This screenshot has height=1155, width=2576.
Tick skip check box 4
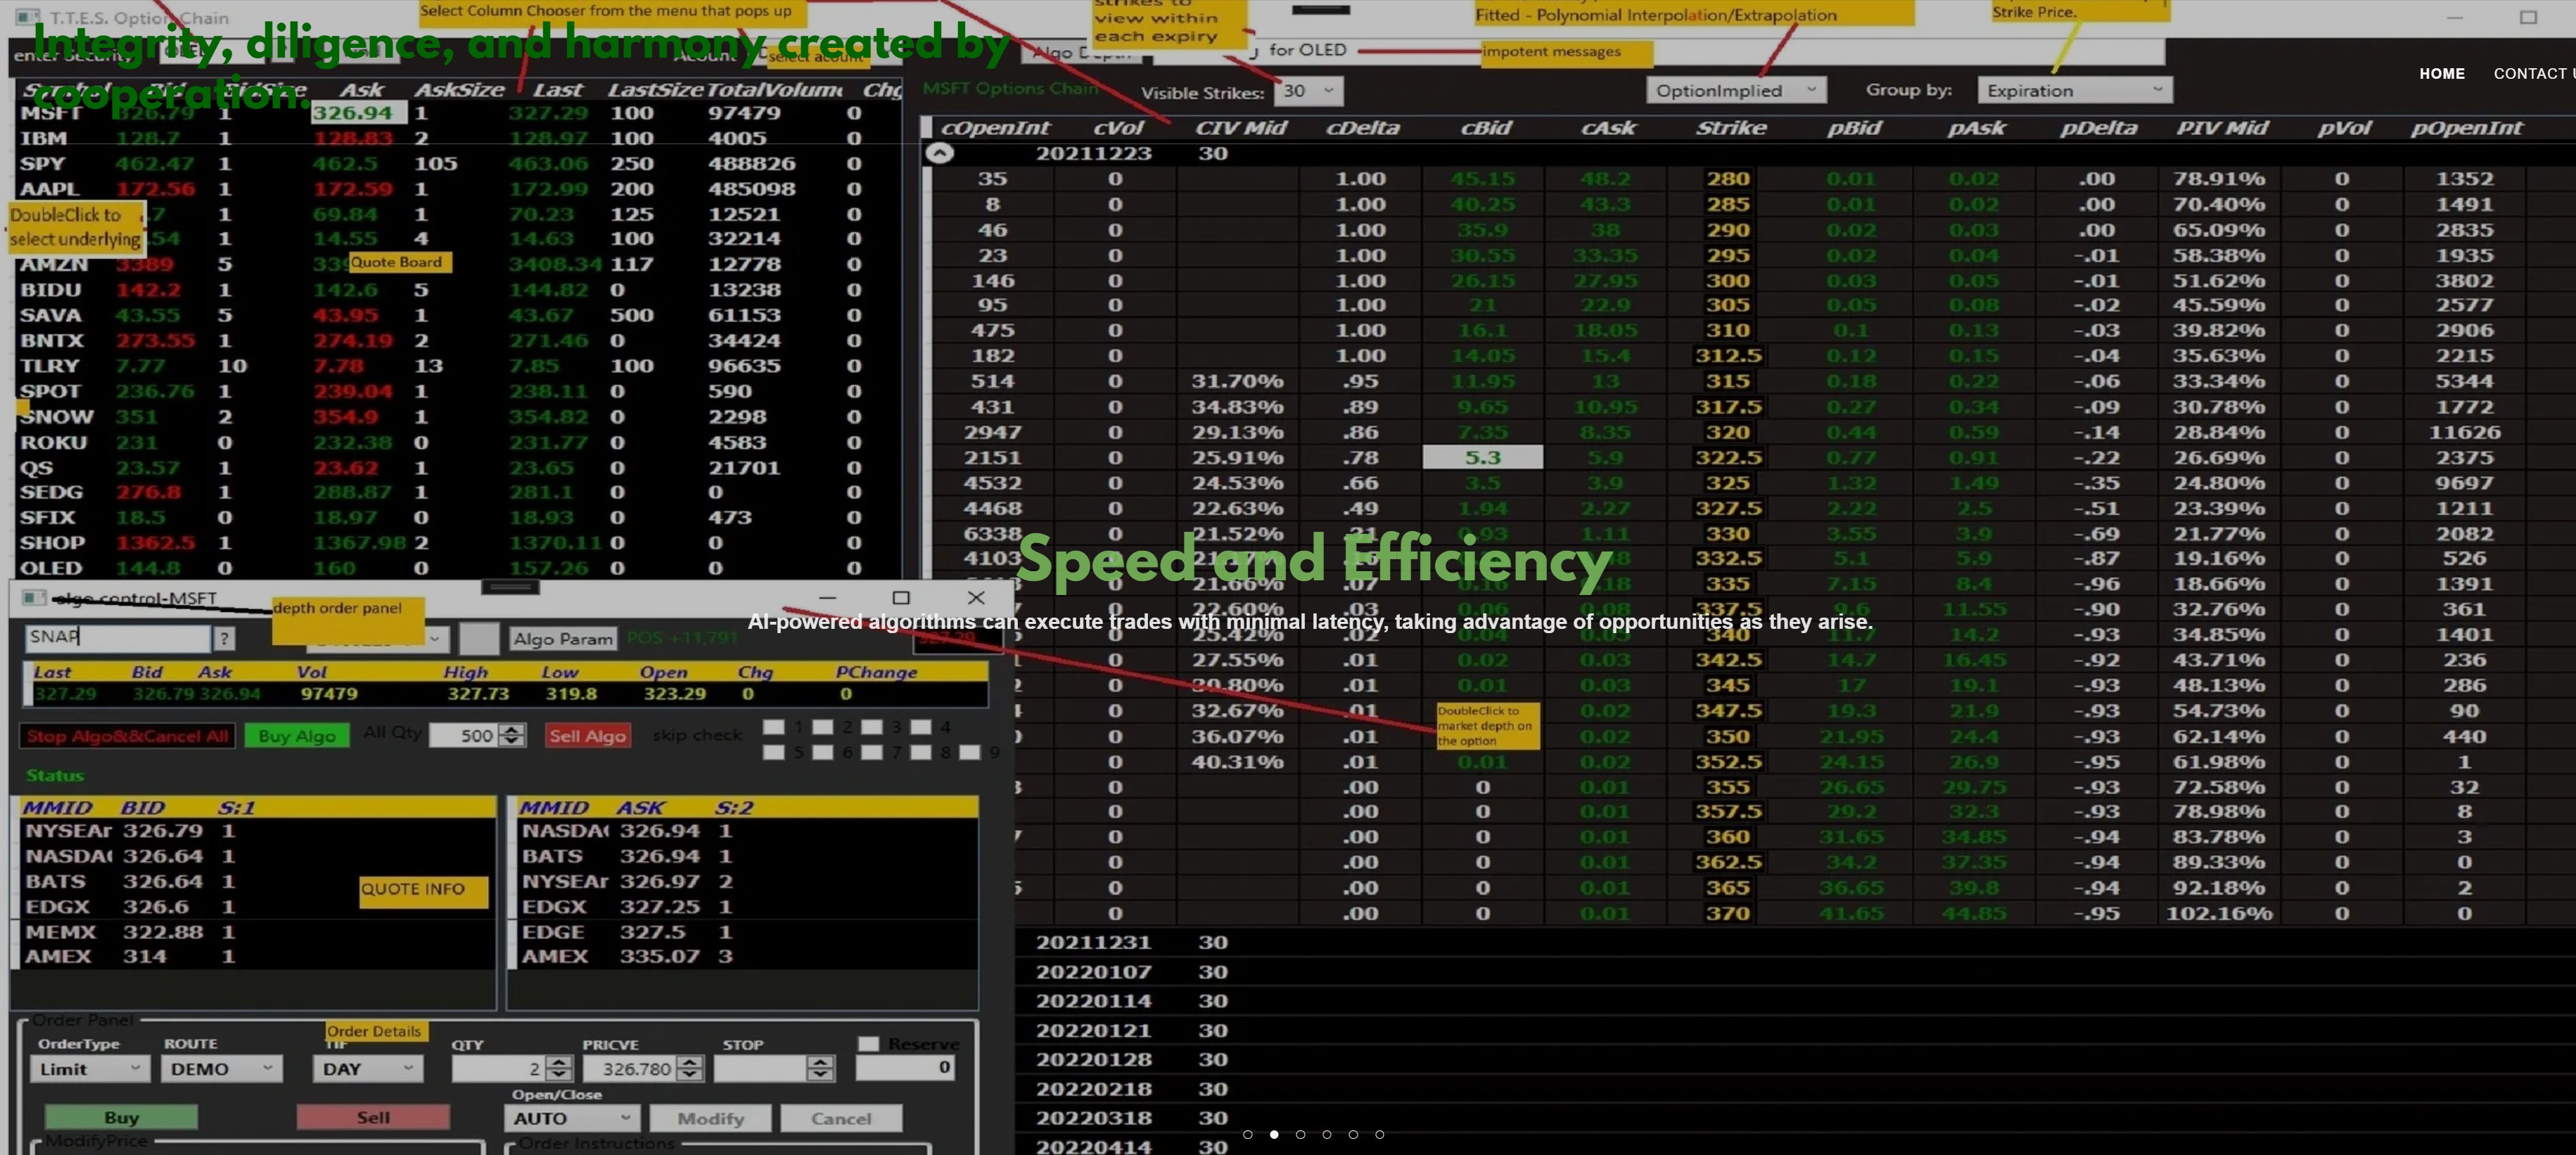[x=921, y=727]
